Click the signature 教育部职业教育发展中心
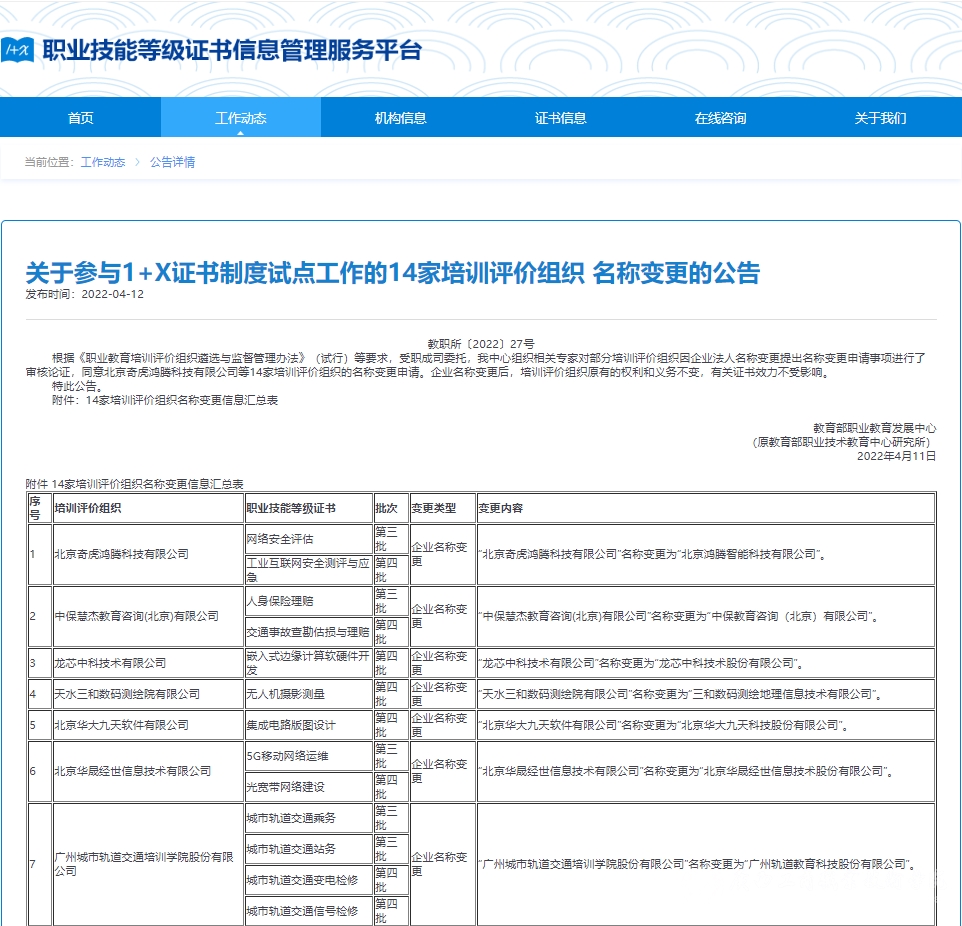 [x=874, y=428]
